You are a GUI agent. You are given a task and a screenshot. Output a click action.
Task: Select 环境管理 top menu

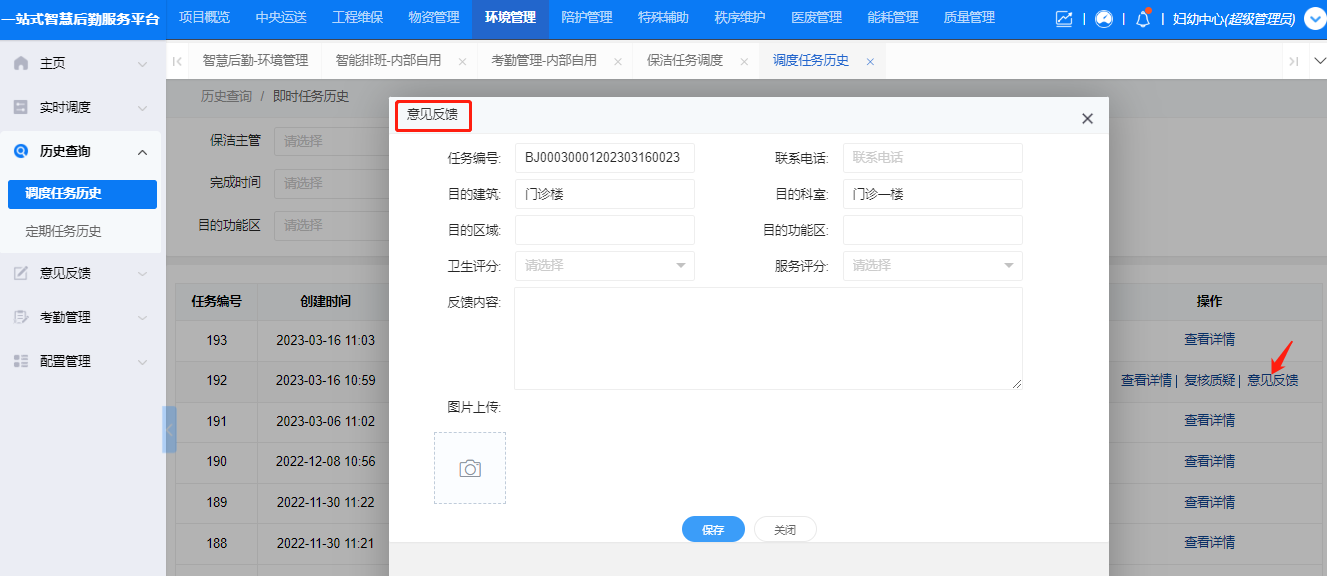click(510, 17)
